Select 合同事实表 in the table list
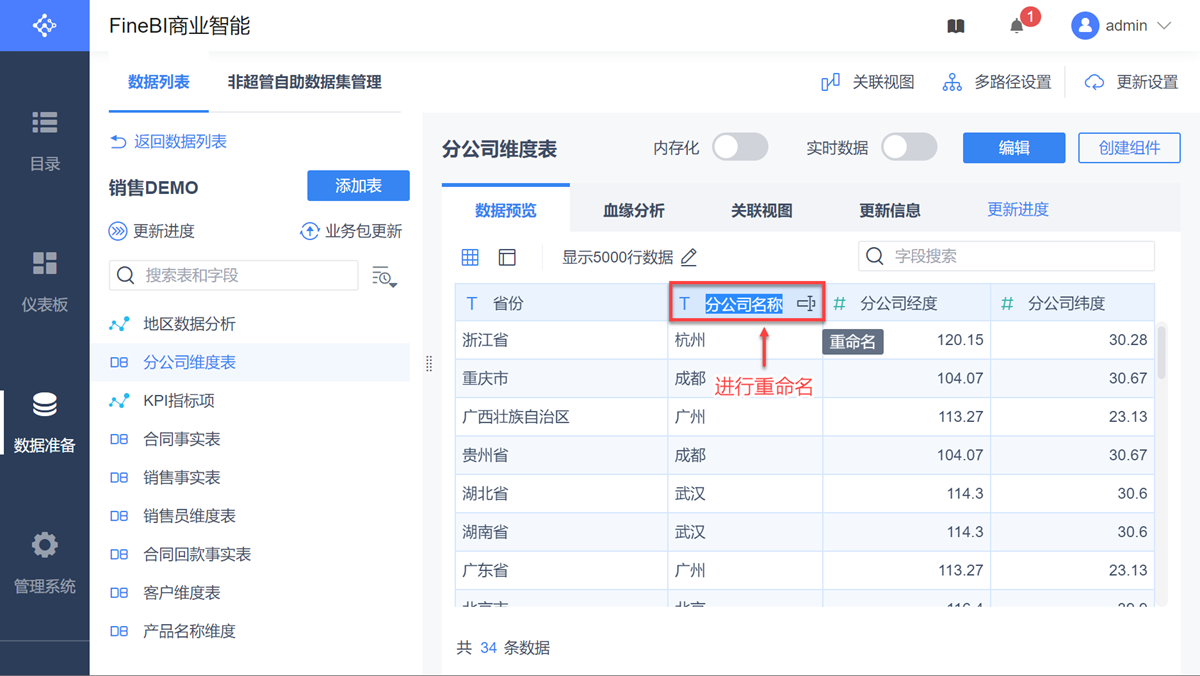Image resolution: width=1200 pixels, height=676 pixels. 182,439
